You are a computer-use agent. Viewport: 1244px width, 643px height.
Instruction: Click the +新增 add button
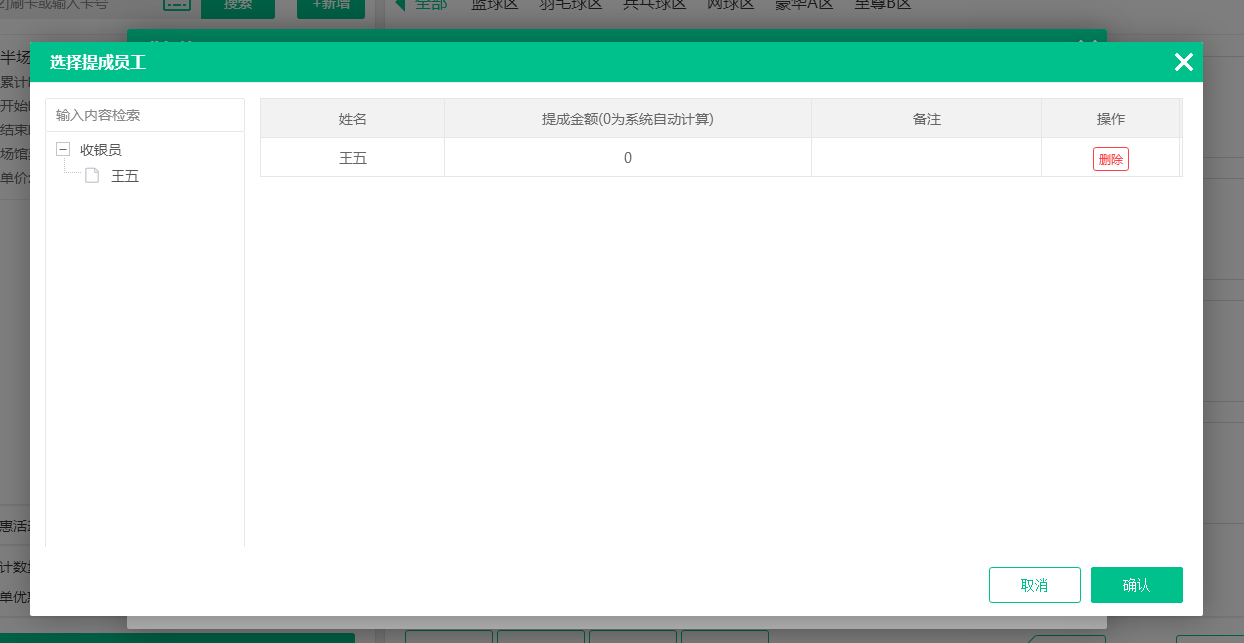point(331,6)
